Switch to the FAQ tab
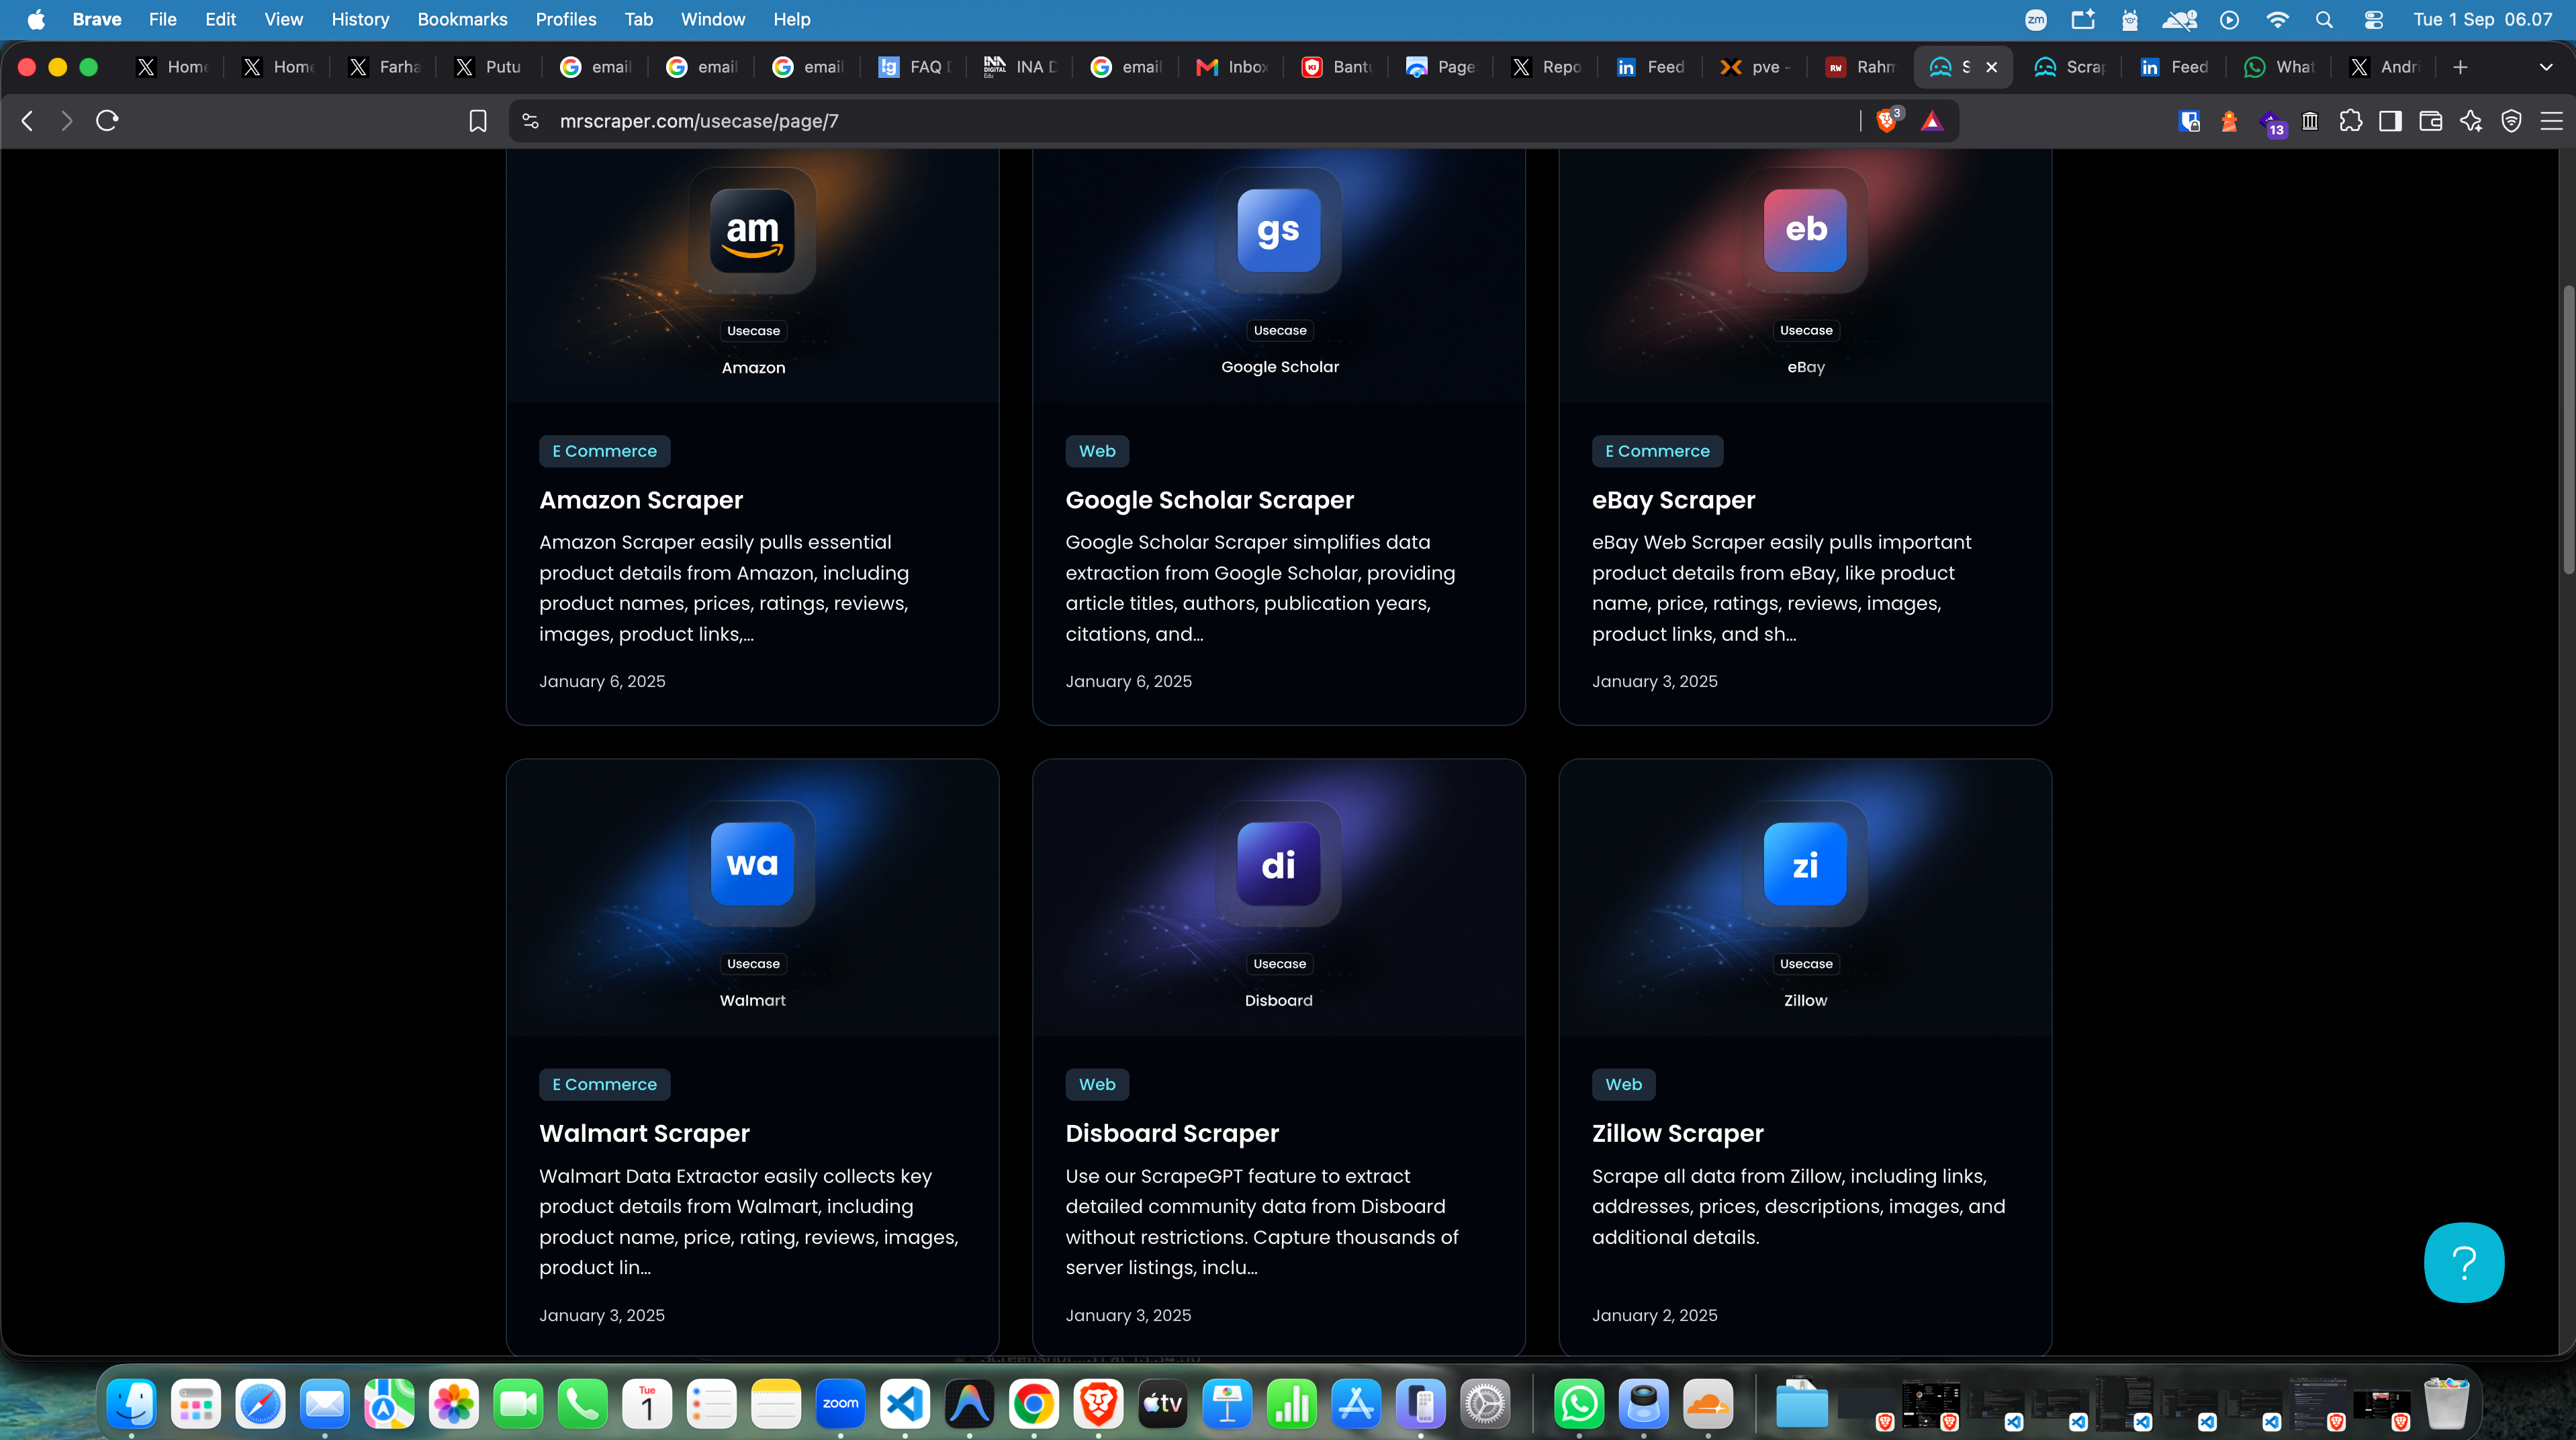Viewport: 2576px width, 1440px height. point(915,67)
